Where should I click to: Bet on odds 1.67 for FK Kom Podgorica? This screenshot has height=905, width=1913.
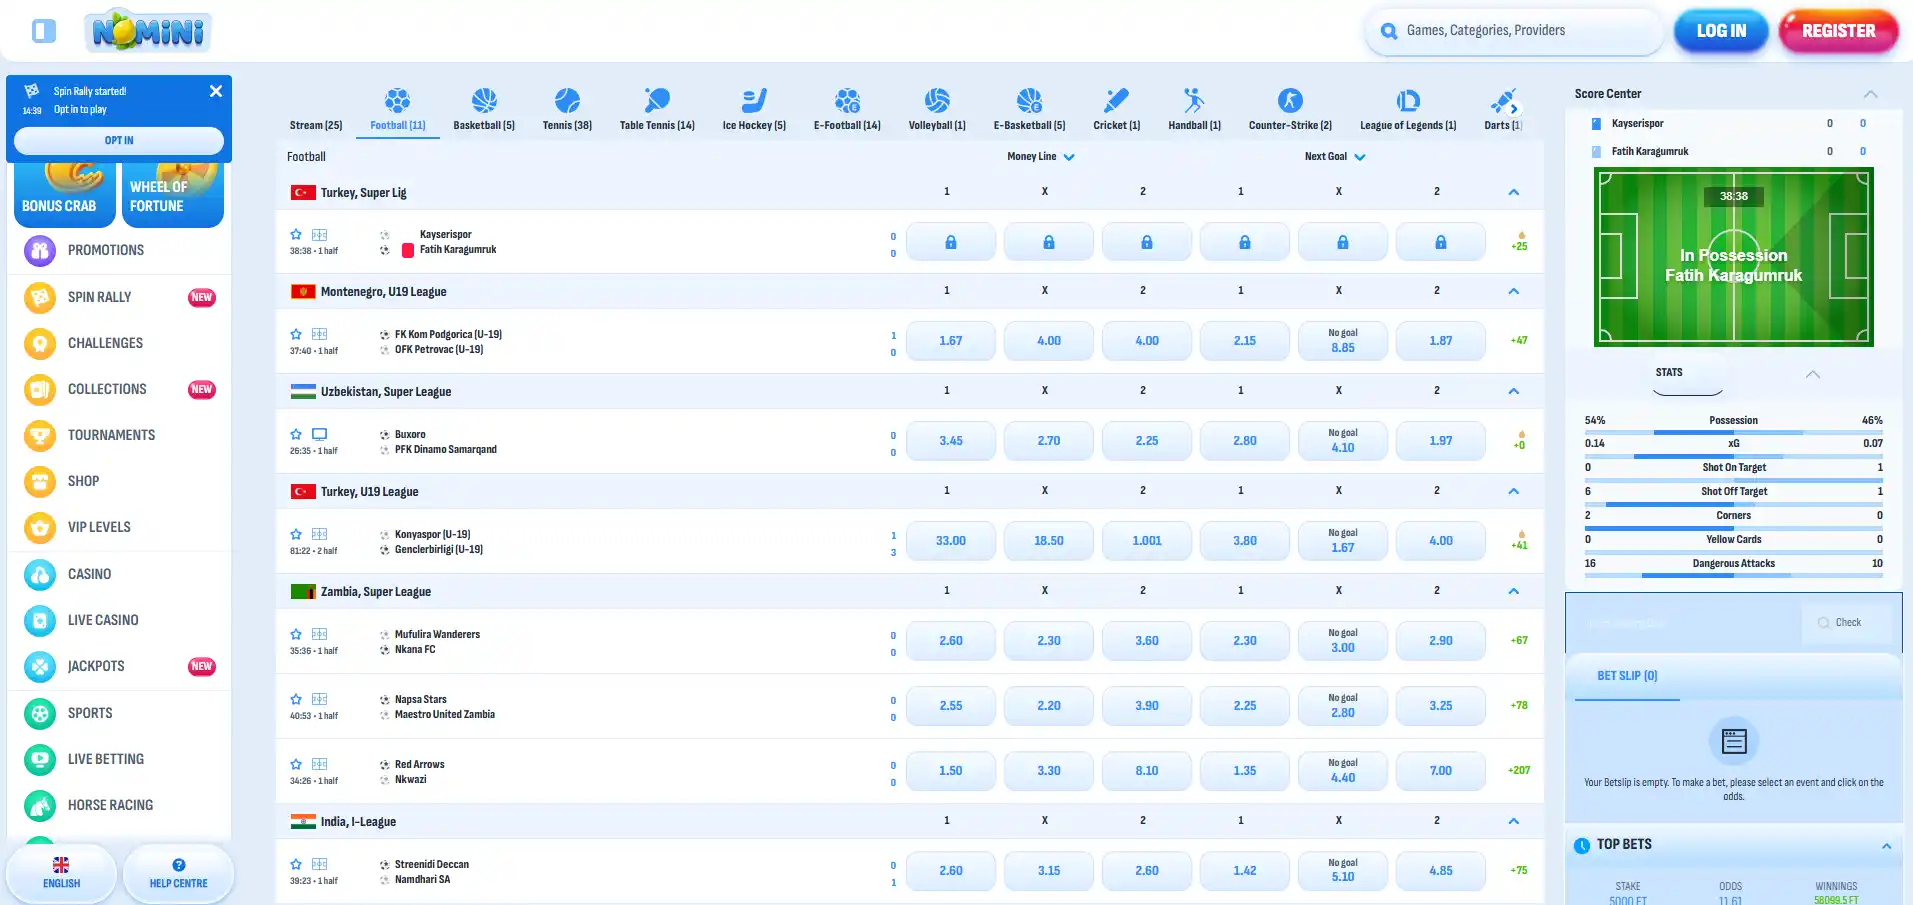950,341
